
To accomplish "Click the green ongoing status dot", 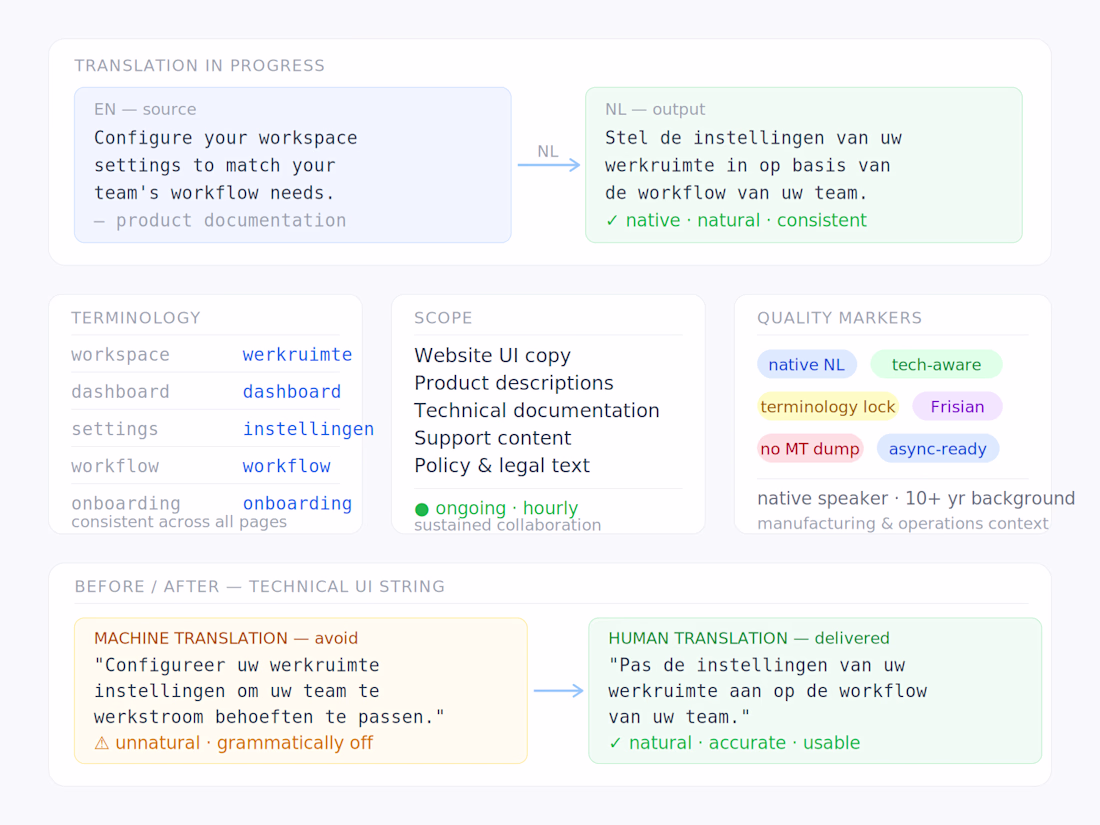I will click(422, 509).
